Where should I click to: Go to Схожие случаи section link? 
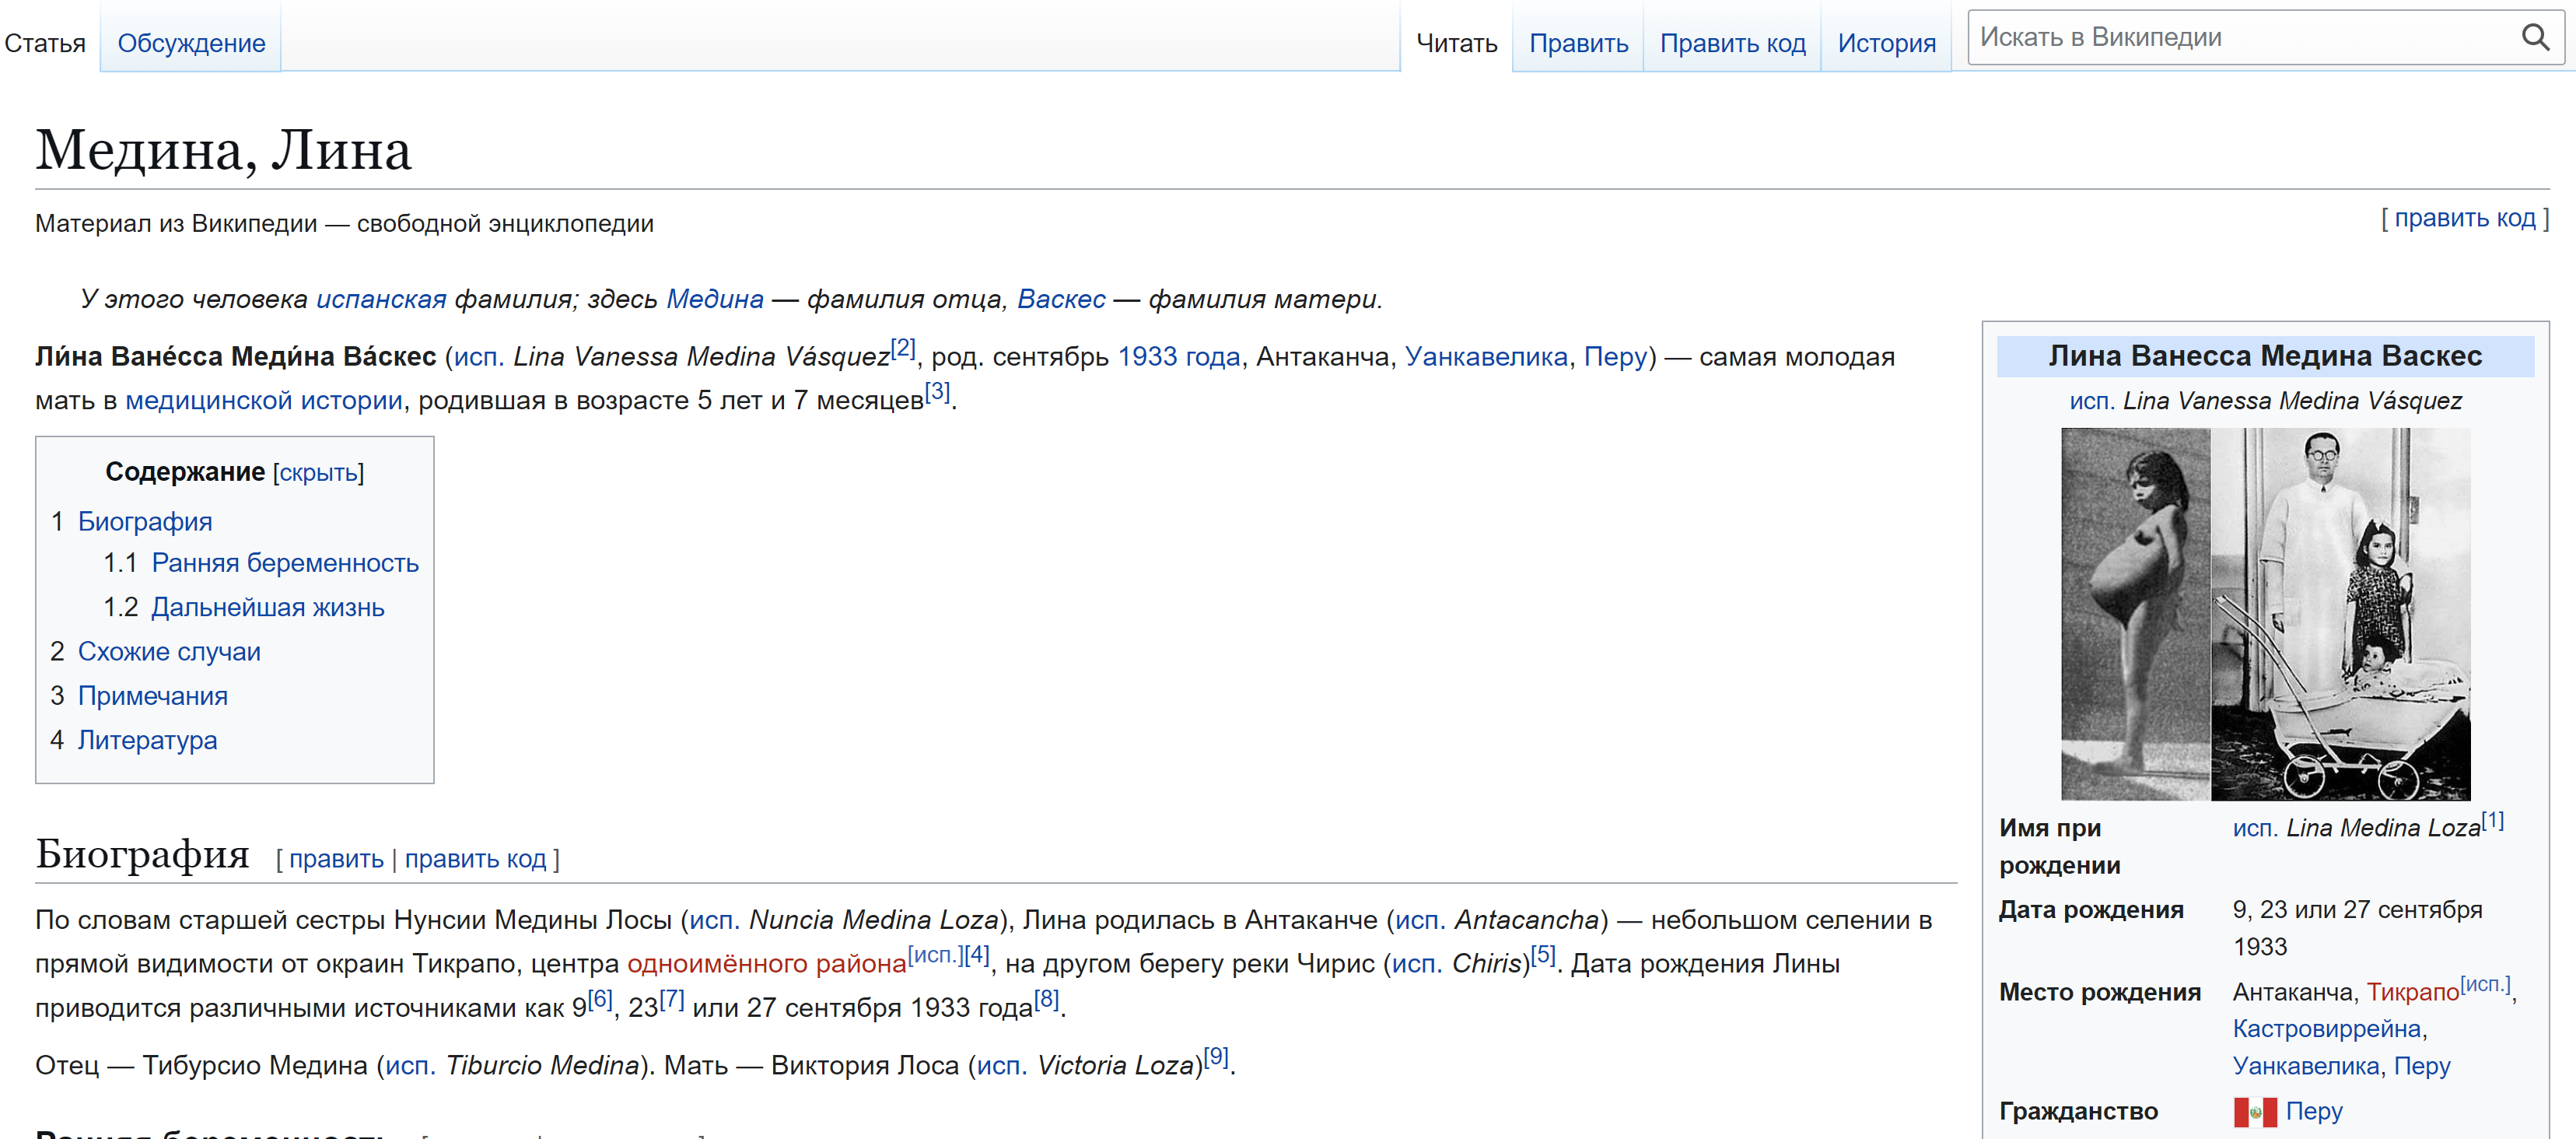pos(169,651)
